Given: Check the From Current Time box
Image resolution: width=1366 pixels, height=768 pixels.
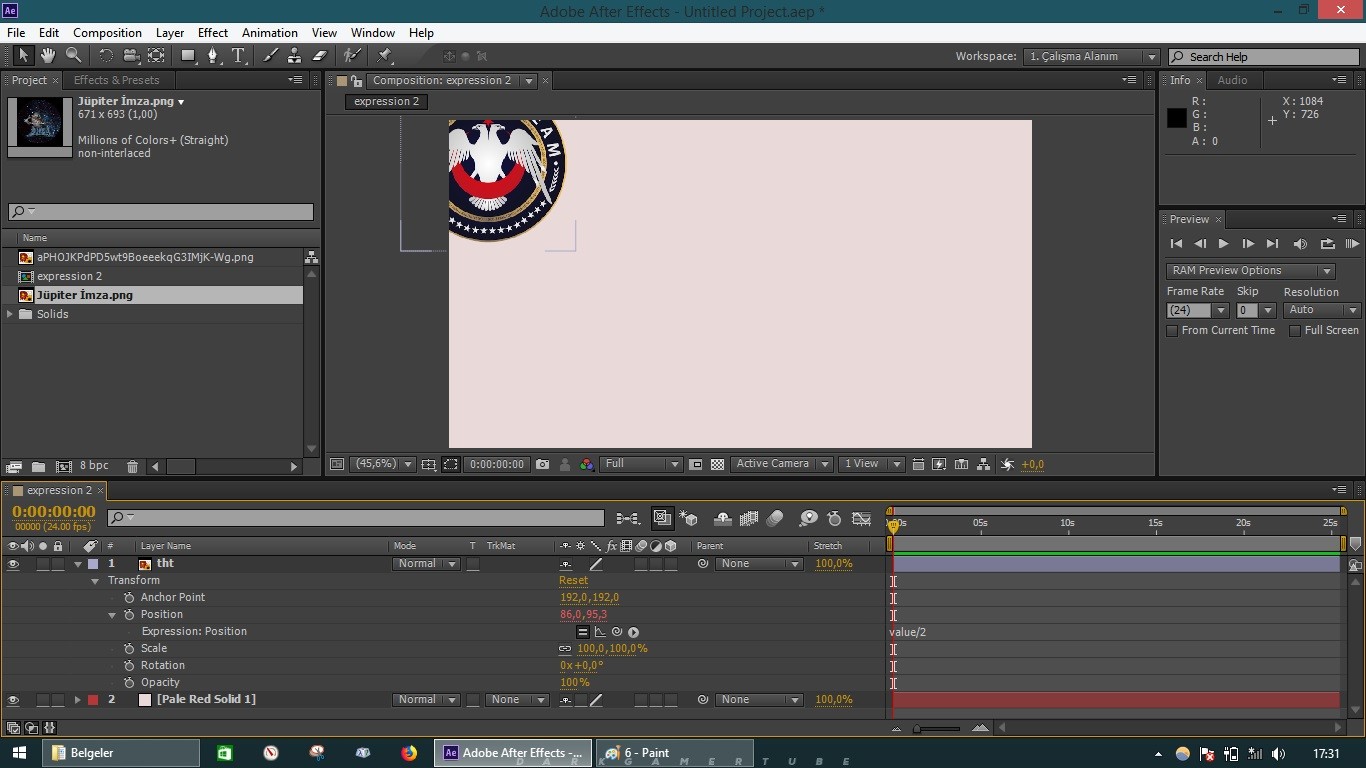Looking at the screenshot, I should (x=1172, y=330).
